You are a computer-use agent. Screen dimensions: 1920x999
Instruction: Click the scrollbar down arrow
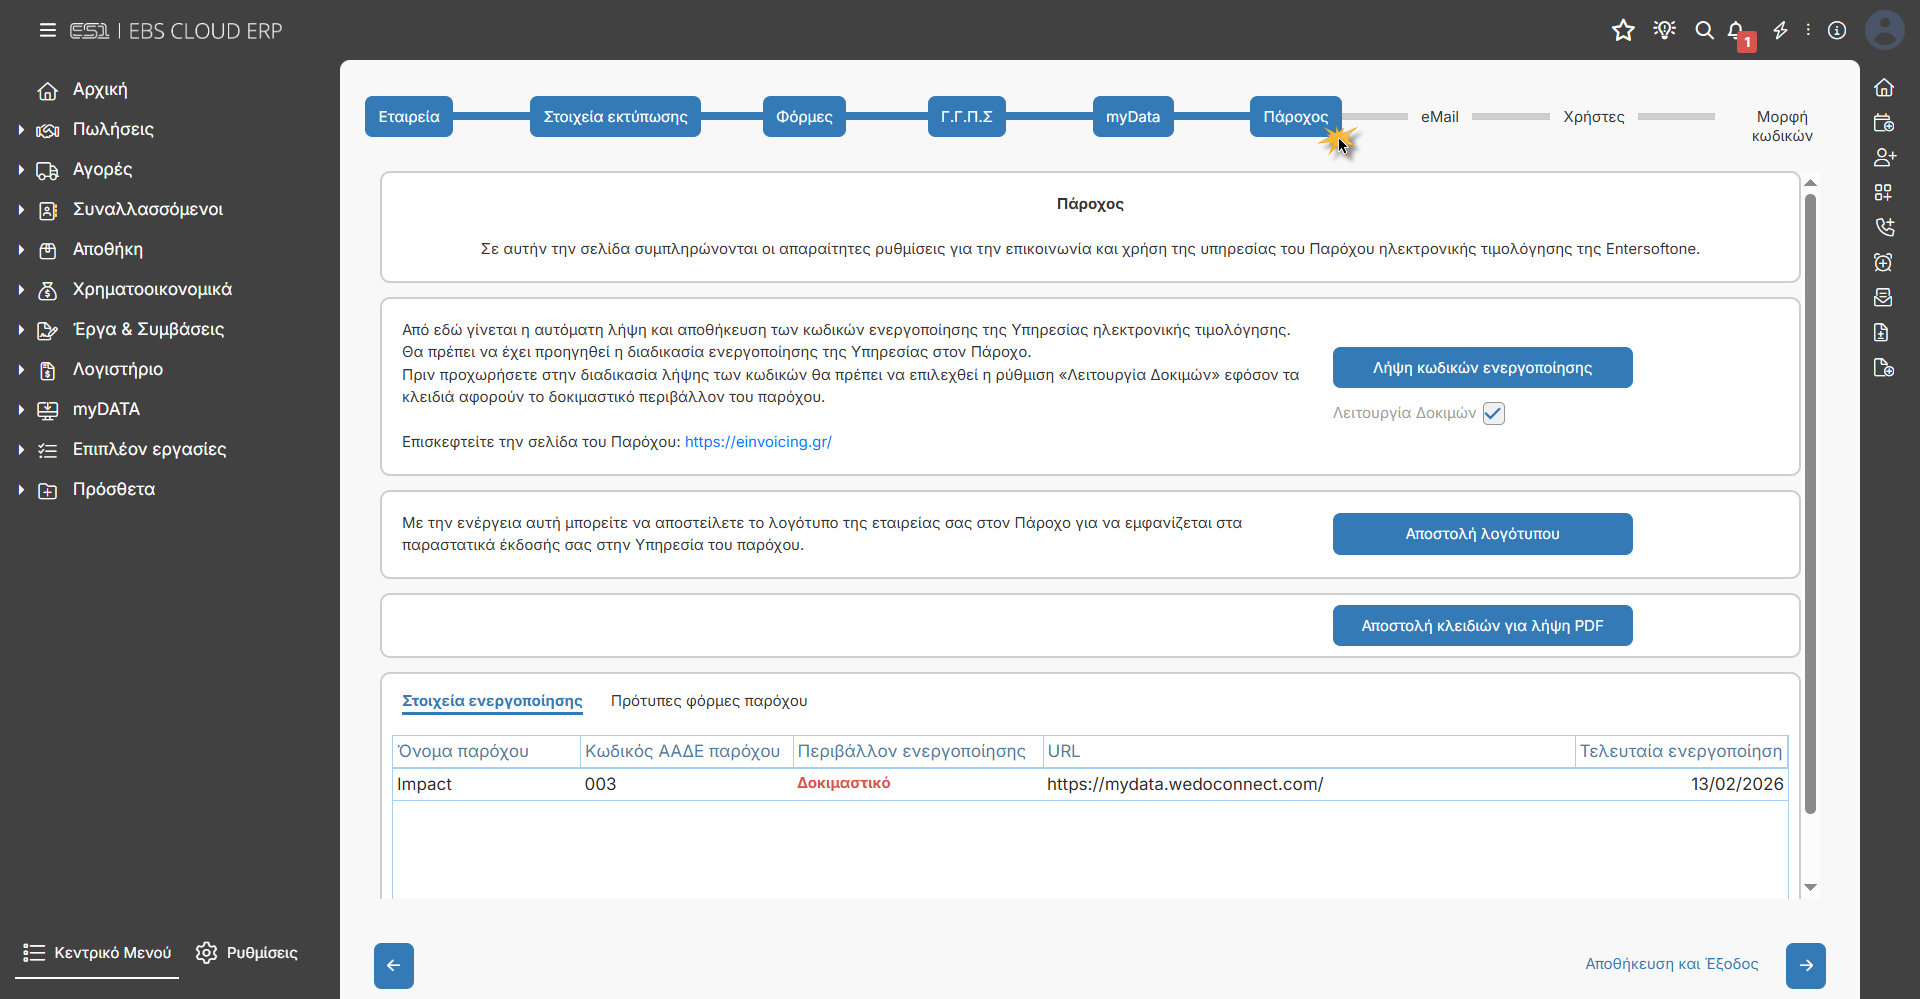(1810, 888)
